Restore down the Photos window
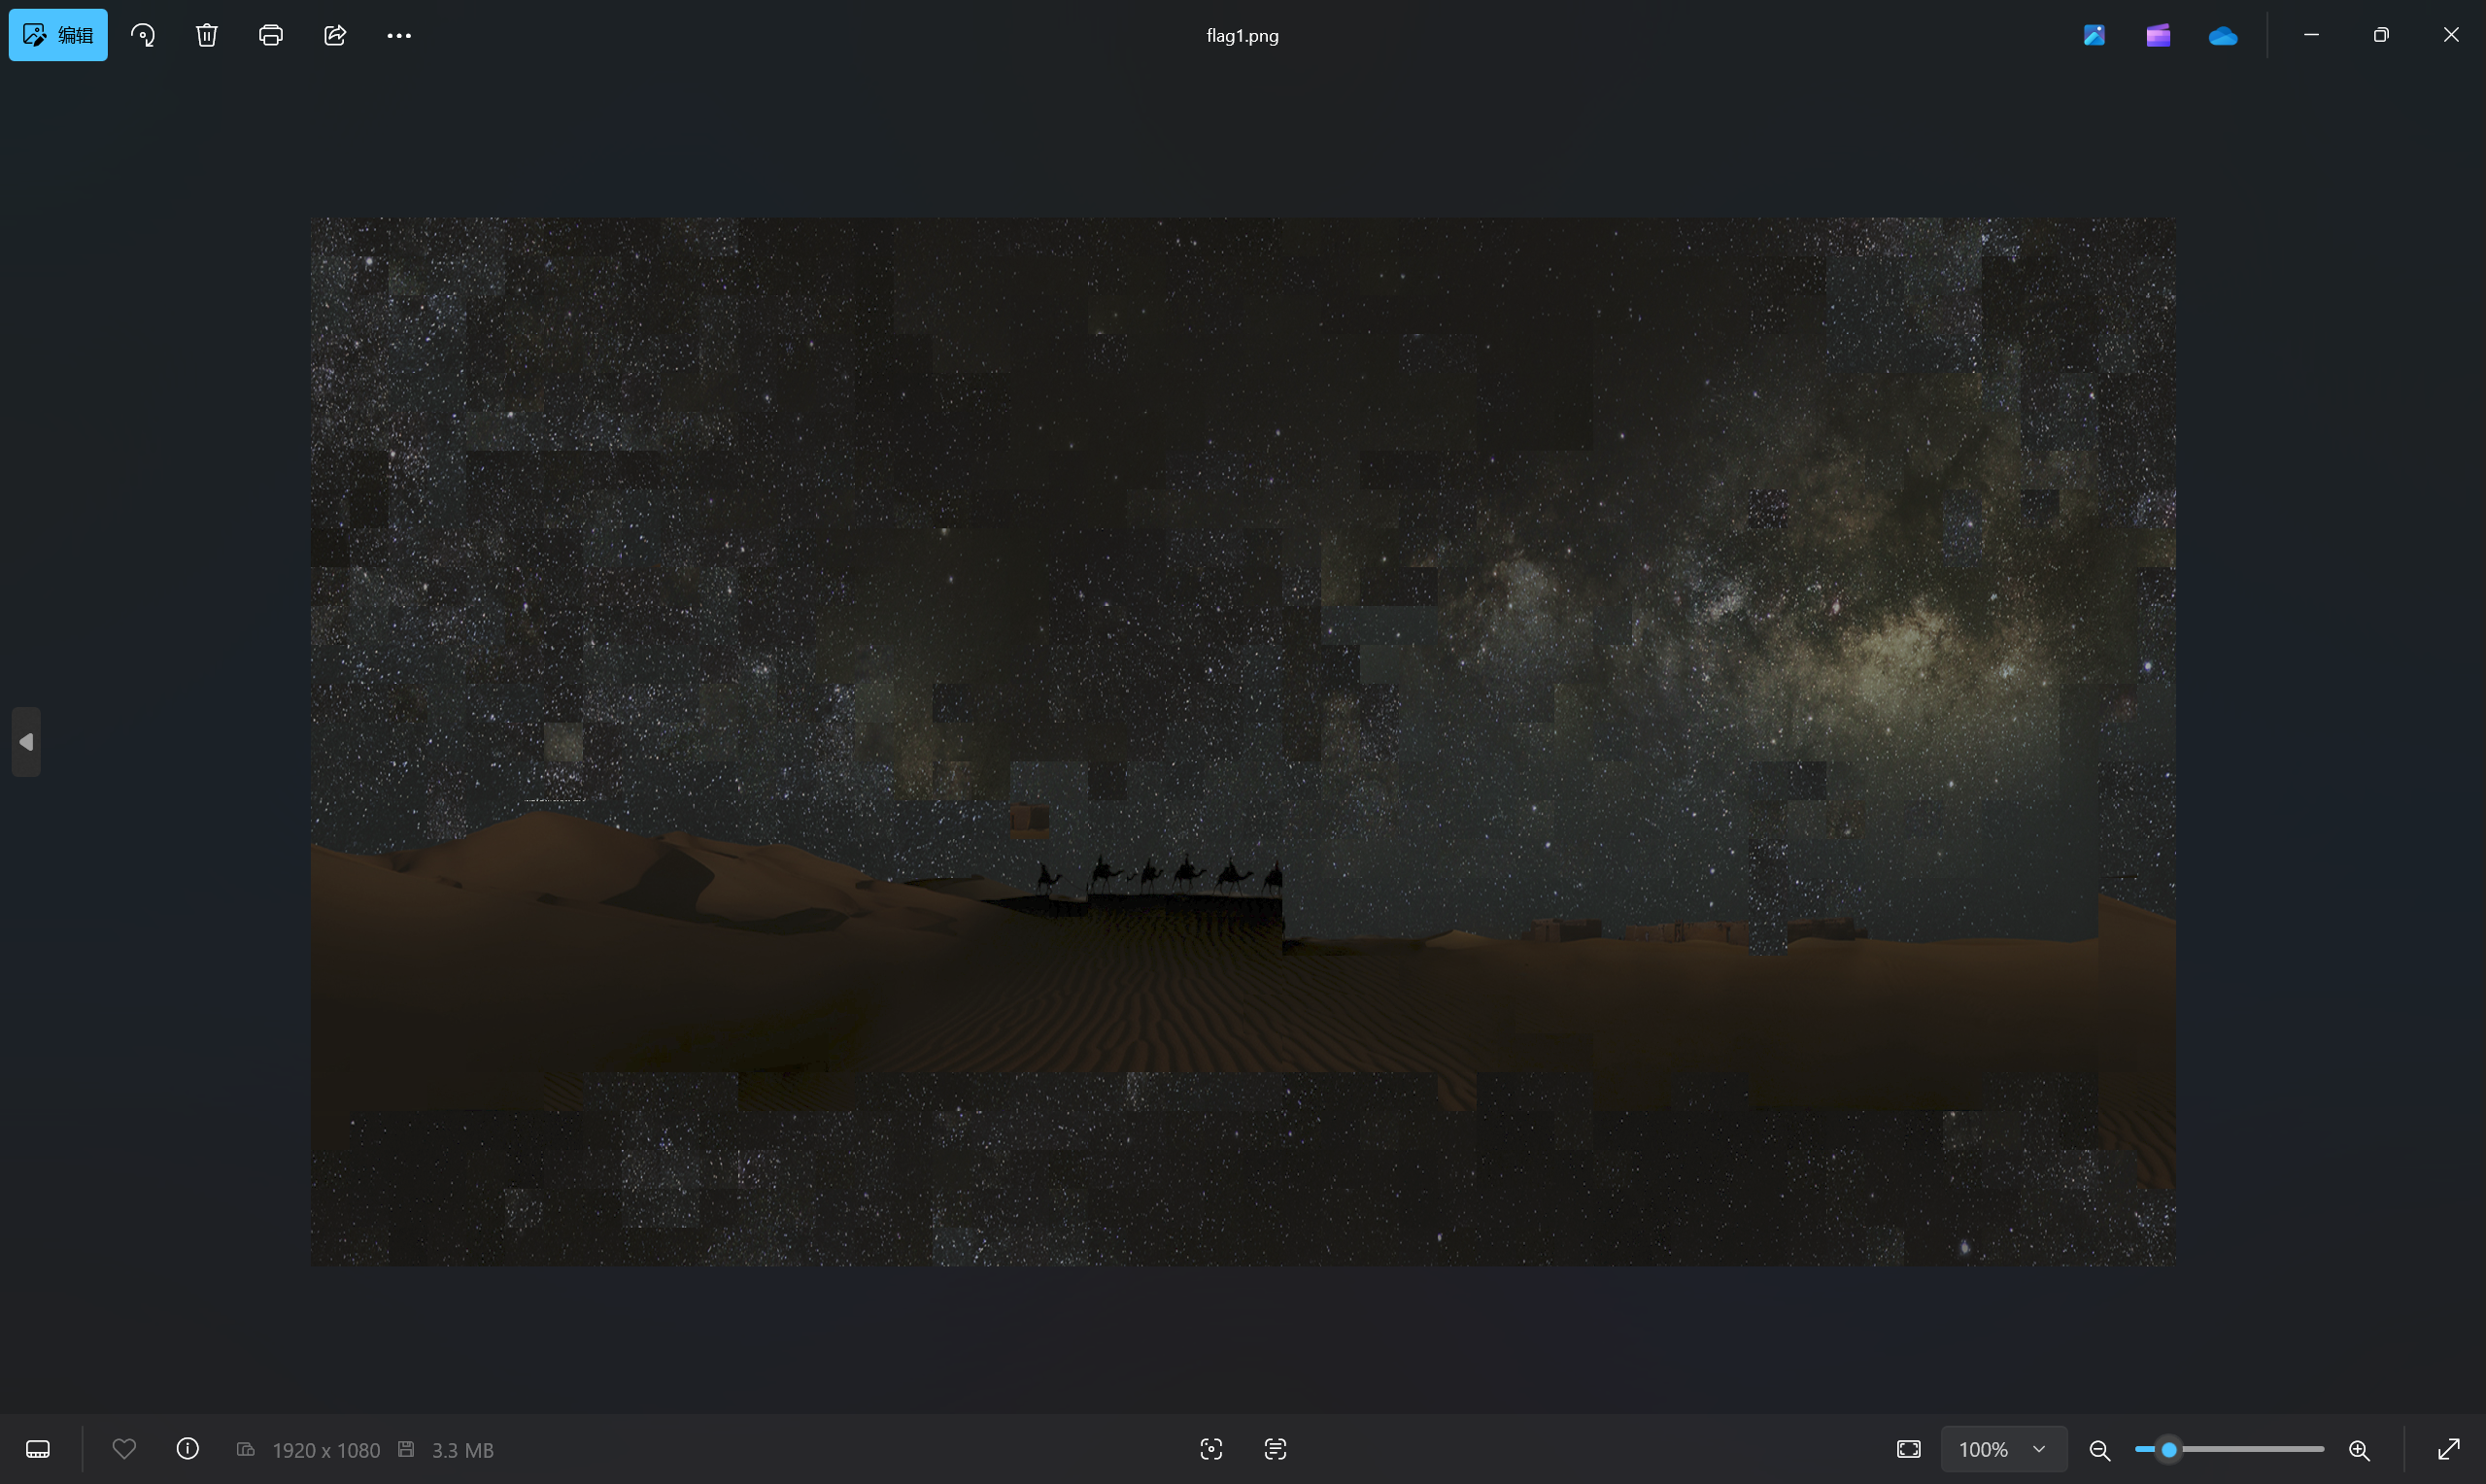The width and height of the screenshot is (2486, 1484). (2381, 35)
